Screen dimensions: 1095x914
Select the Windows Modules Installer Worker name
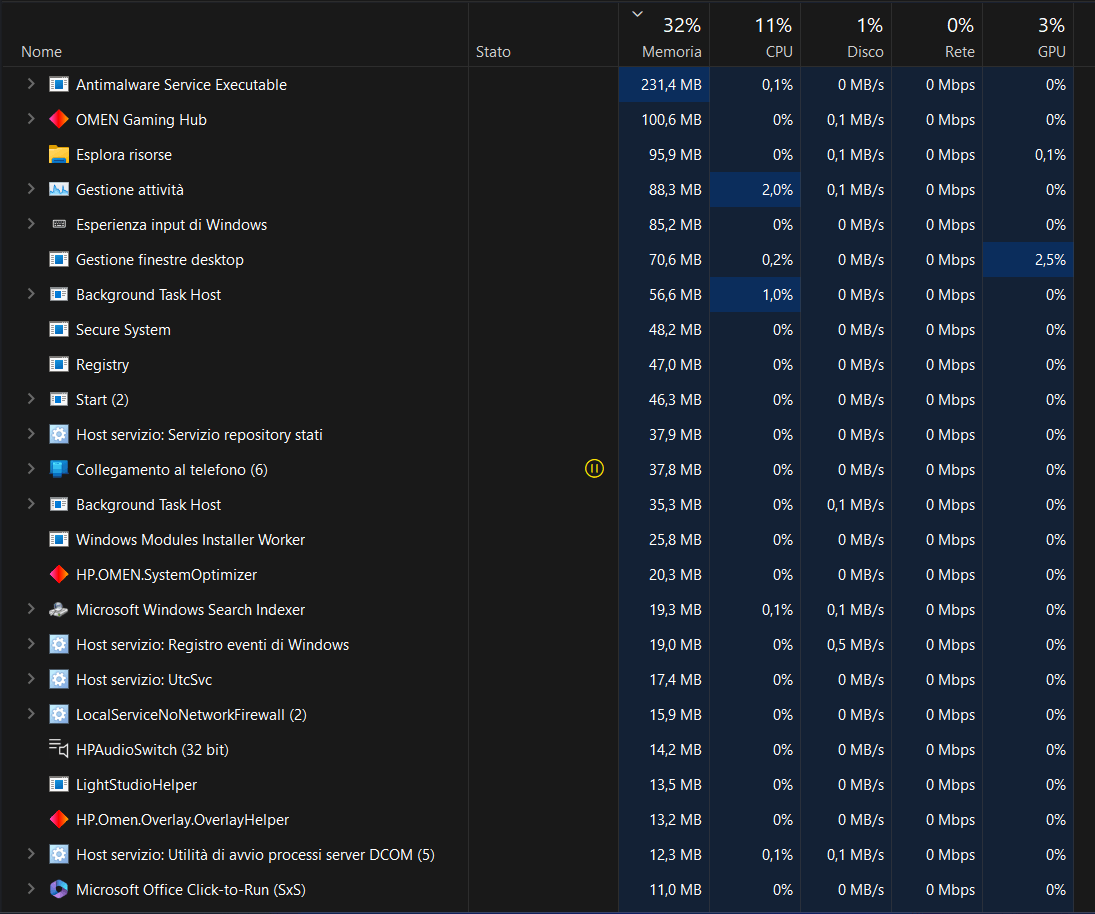(x=190, y=540)
